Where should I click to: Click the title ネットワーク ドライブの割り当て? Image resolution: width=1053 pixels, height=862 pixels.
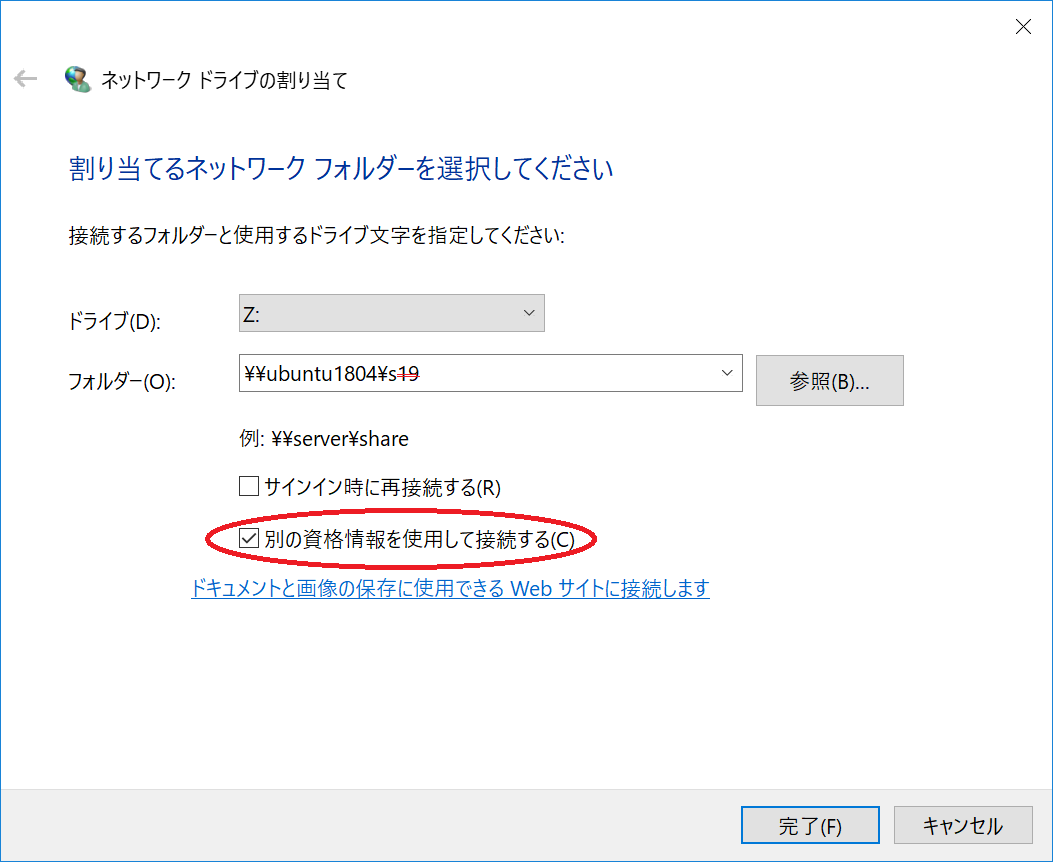(x=224, y=80)
